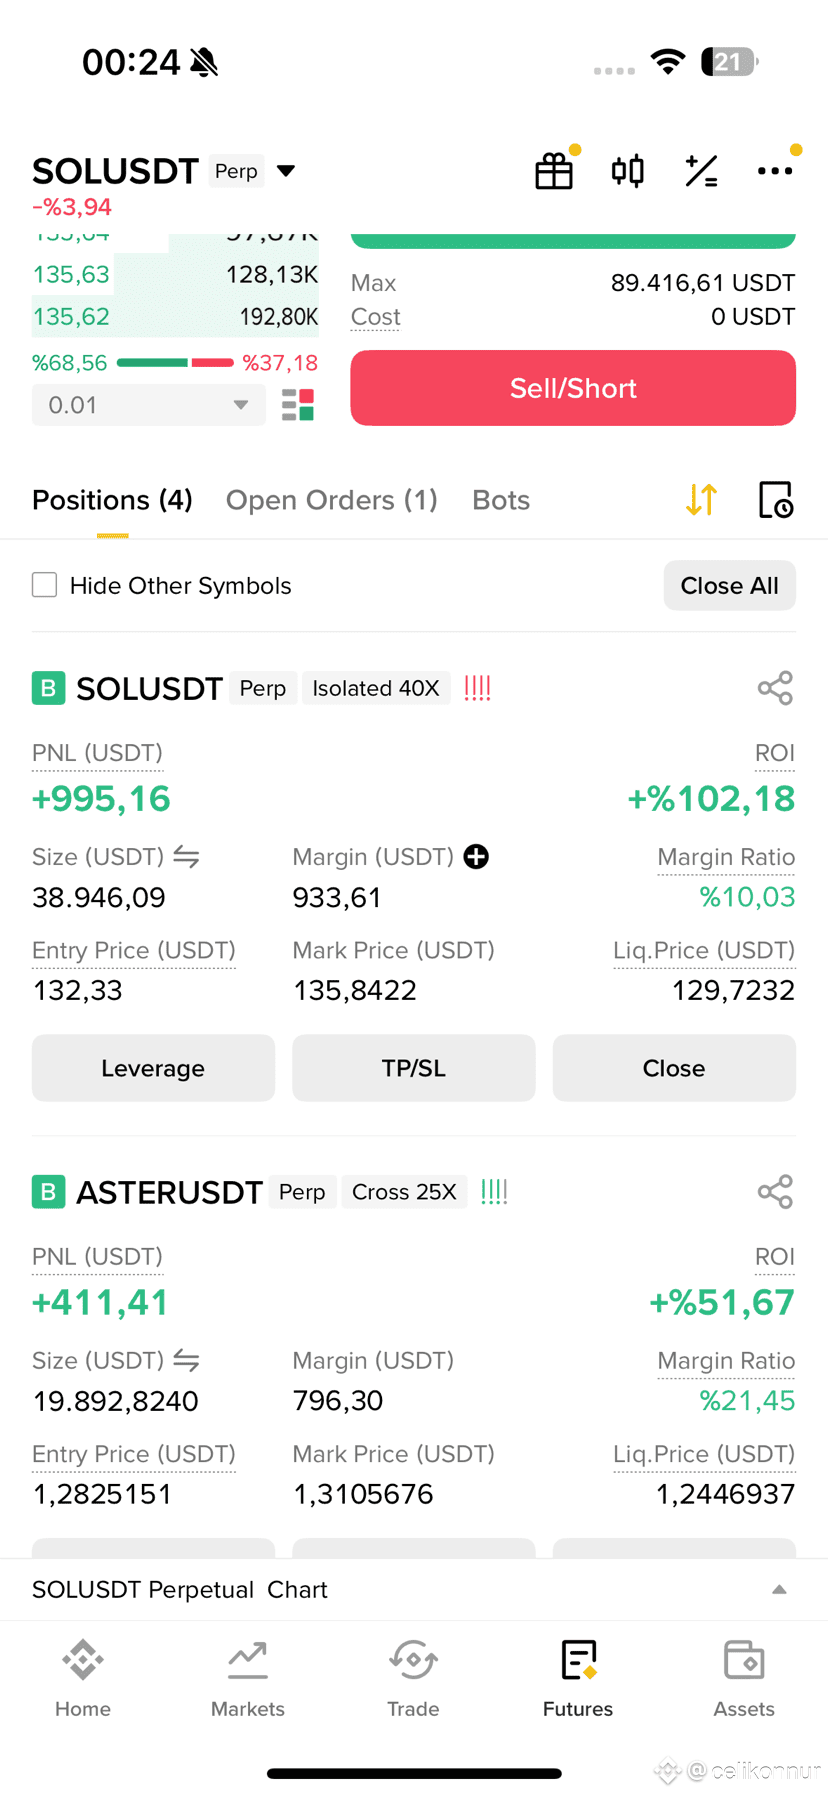Viewport: 828px width, 1796px height.
Task: Open the three-dot more options menu
Action: (775, 171)
